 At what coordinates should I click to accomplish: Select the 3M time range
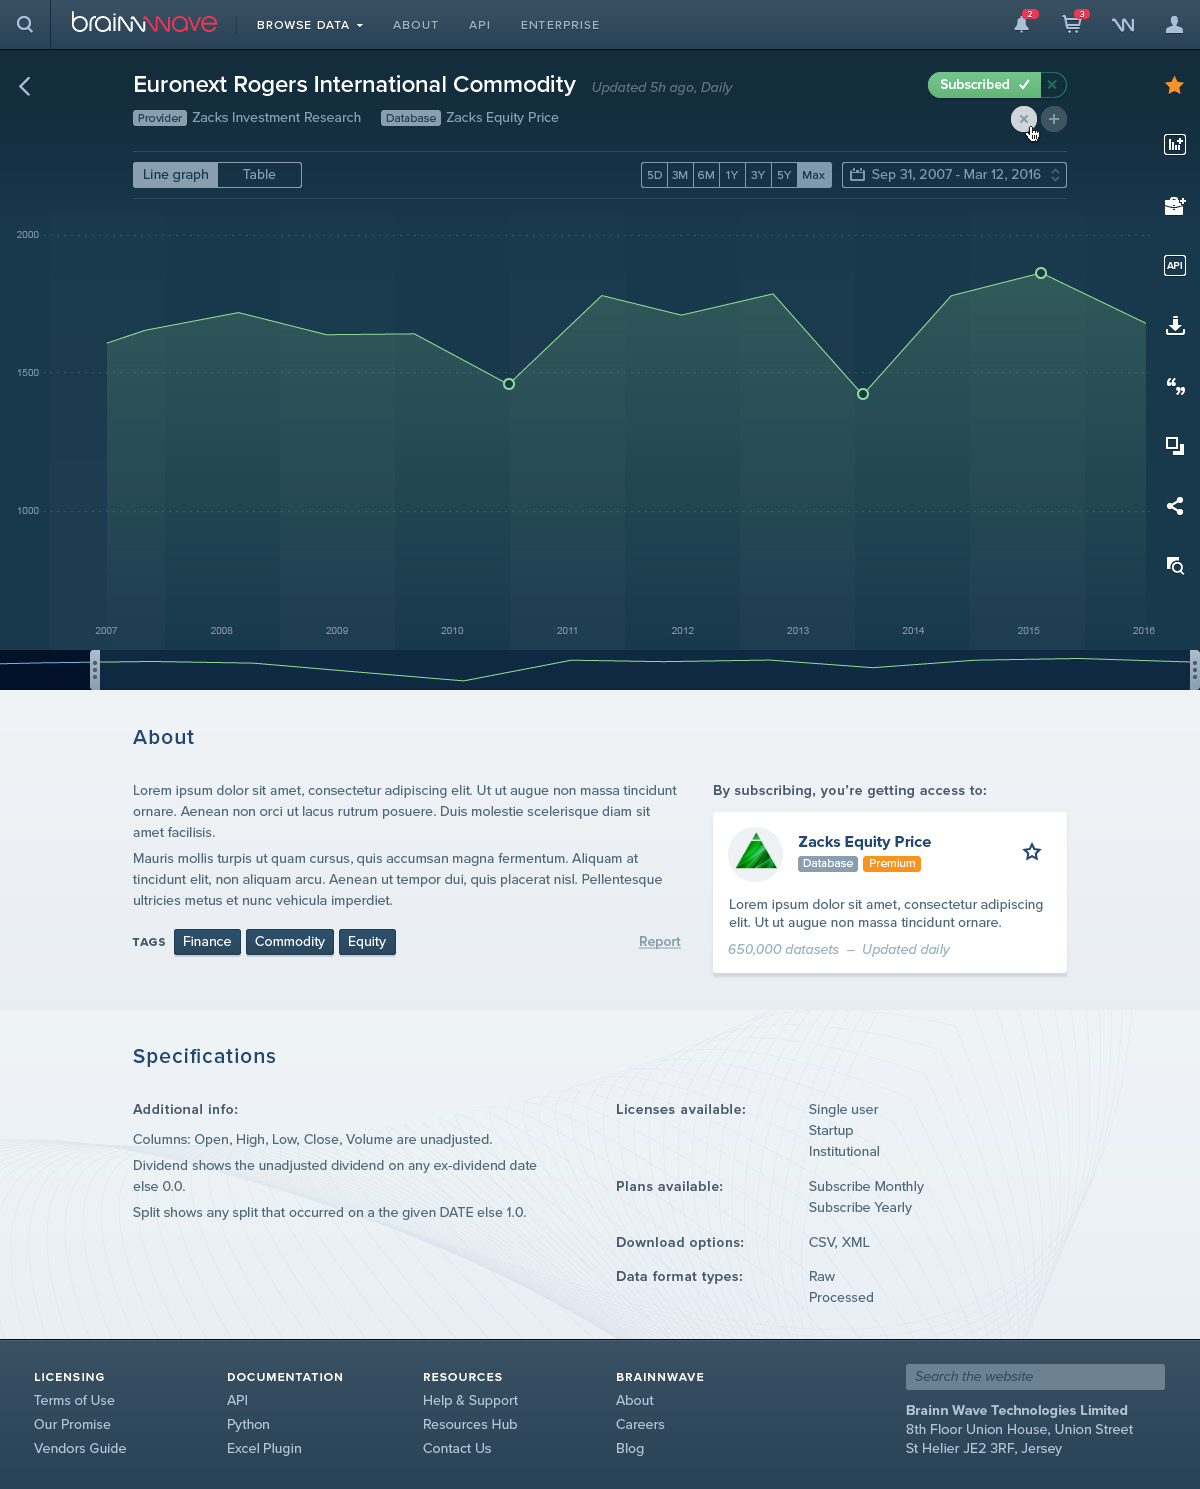[x=680, y=175]
